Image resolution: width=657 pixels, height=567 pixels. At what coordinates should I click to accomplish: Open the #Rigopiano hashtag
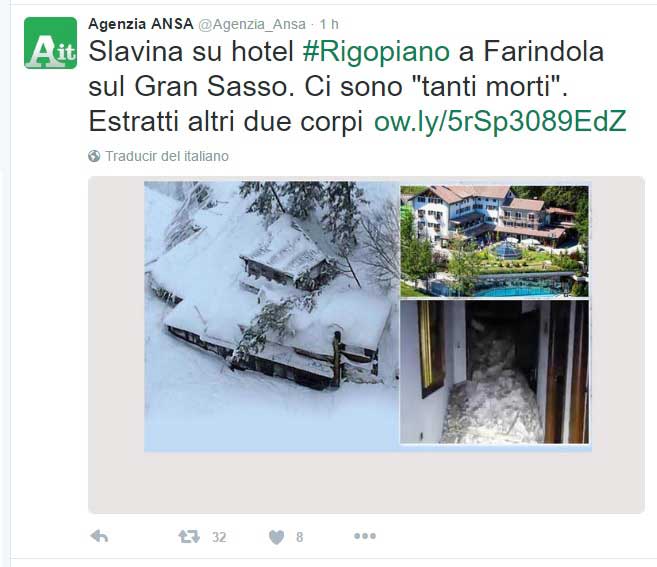[376, 52]
